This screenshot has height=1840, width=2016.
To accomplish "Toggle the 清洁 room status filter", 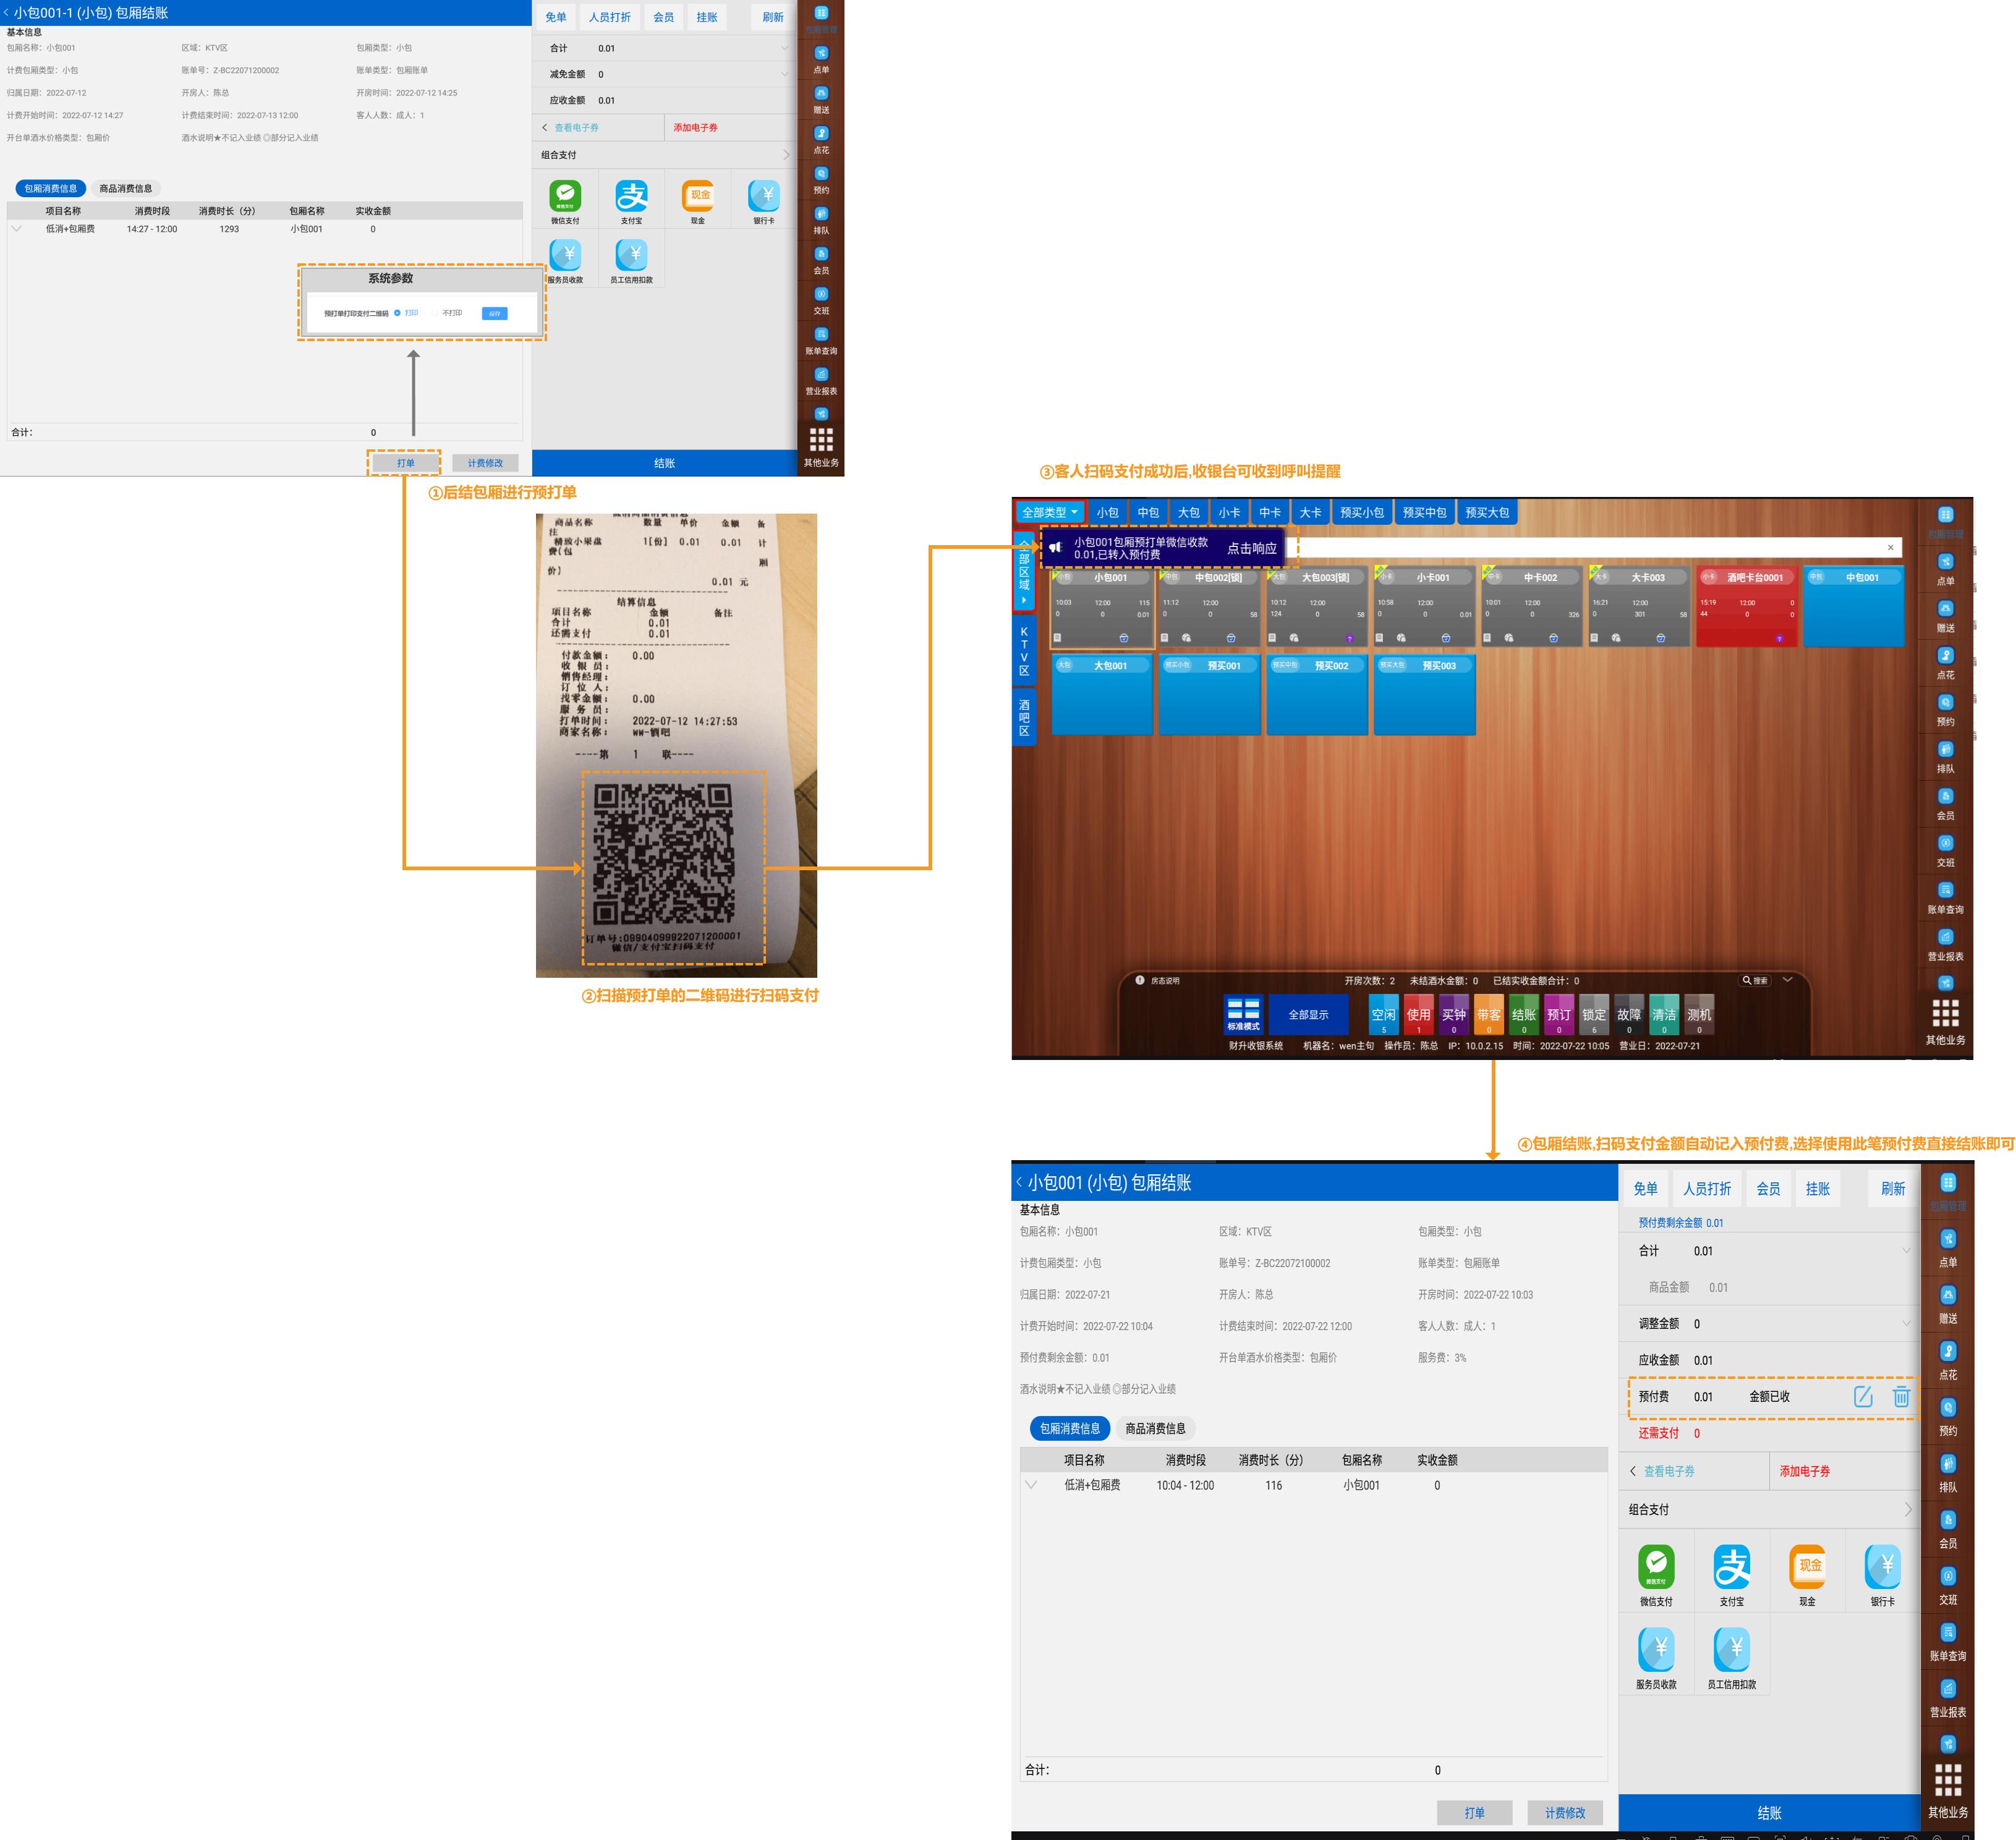I will (1663, 1014).
